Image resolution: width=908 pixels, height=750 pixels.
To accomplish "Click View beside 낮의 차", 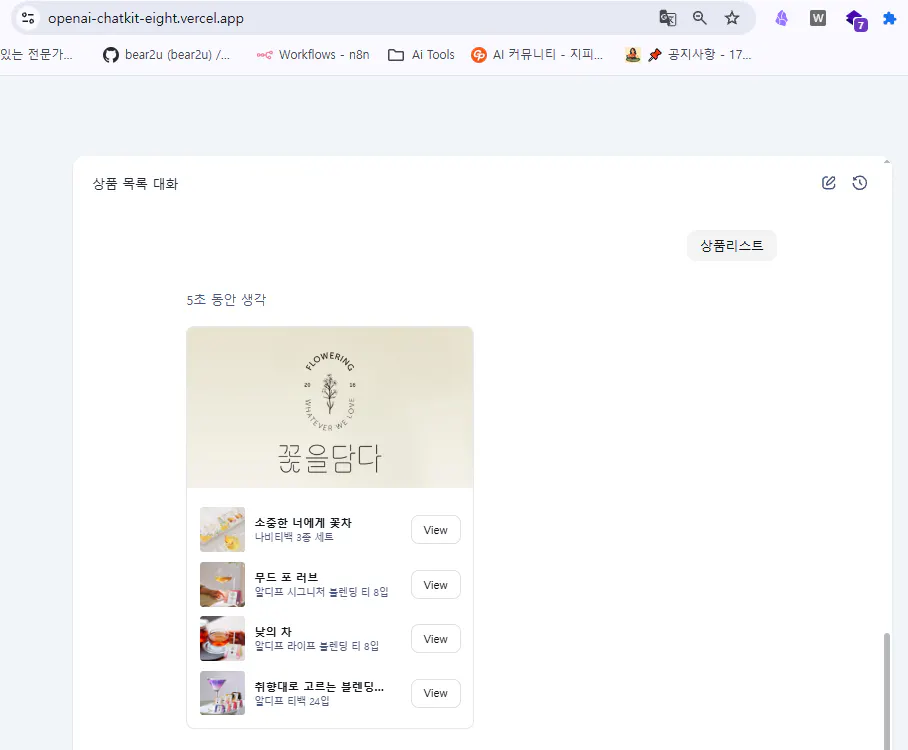I will tap(435, 638).
